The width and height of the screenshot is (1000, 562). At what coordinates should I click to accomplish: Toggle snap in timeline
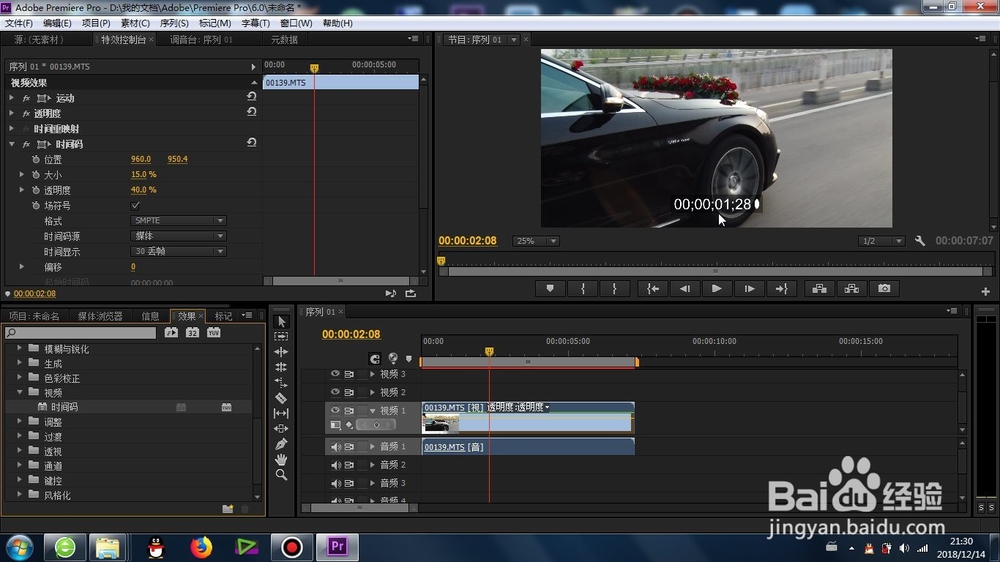coord(374,359)
